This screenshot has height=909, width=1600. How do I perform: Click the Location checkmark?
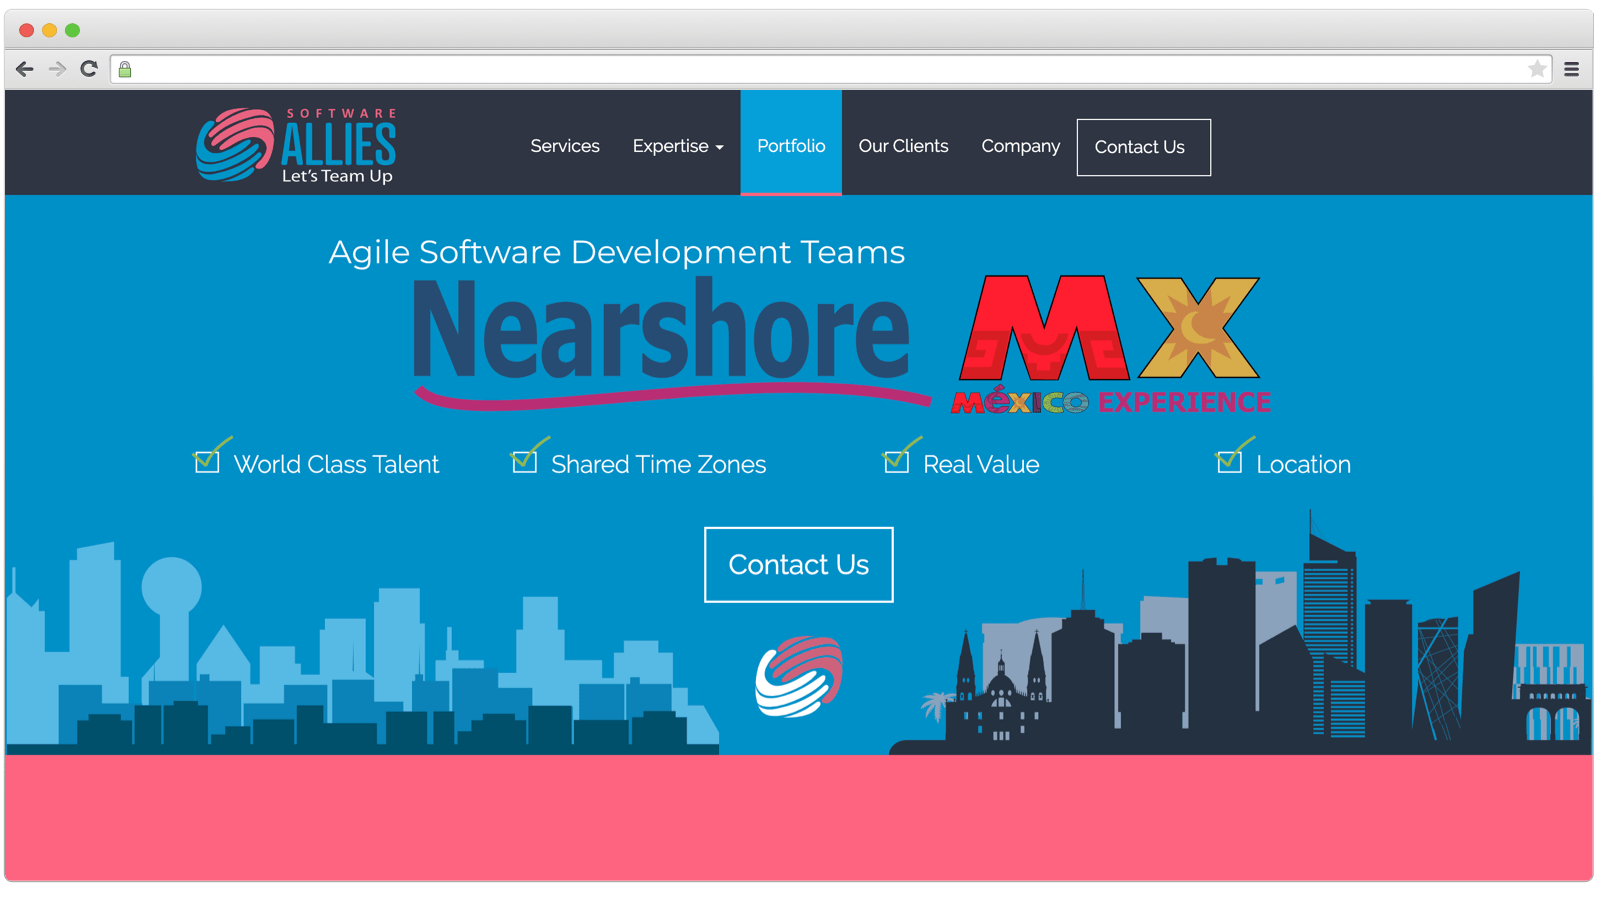(x=1234, y=456)
